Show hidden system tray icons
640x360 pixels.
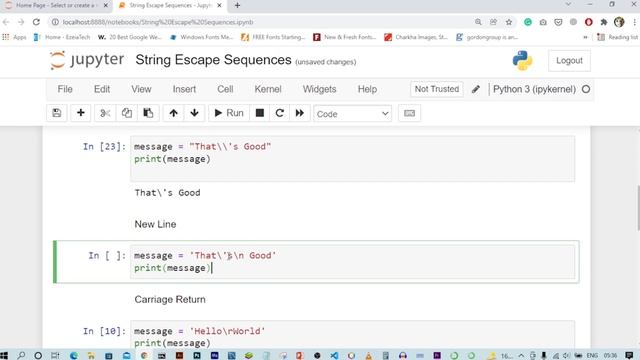click(x=521, y=356)
